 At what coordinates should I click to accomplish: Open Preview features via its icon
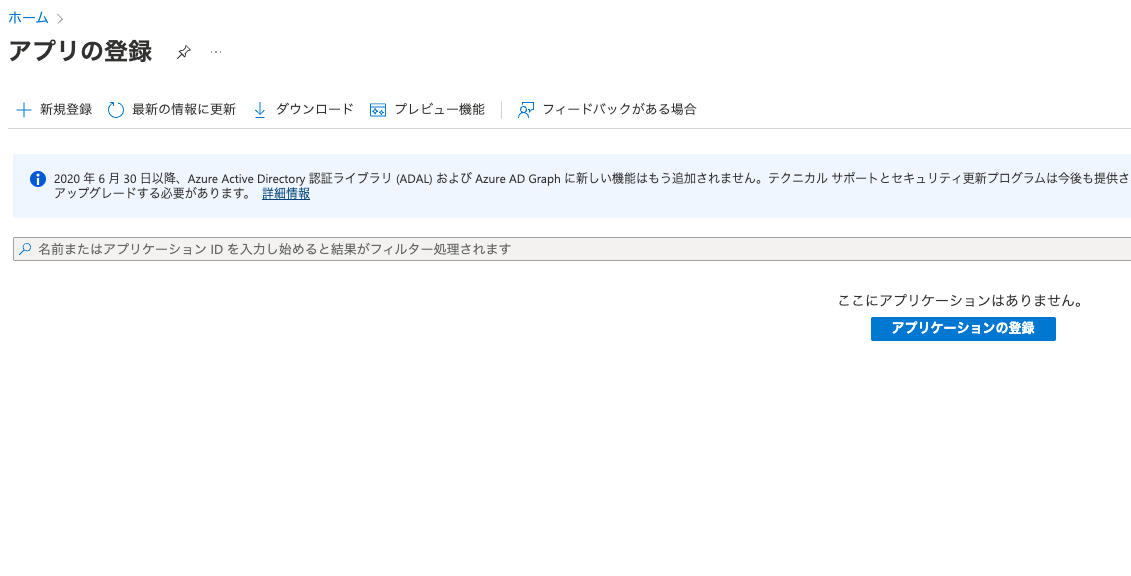[378, 109]
